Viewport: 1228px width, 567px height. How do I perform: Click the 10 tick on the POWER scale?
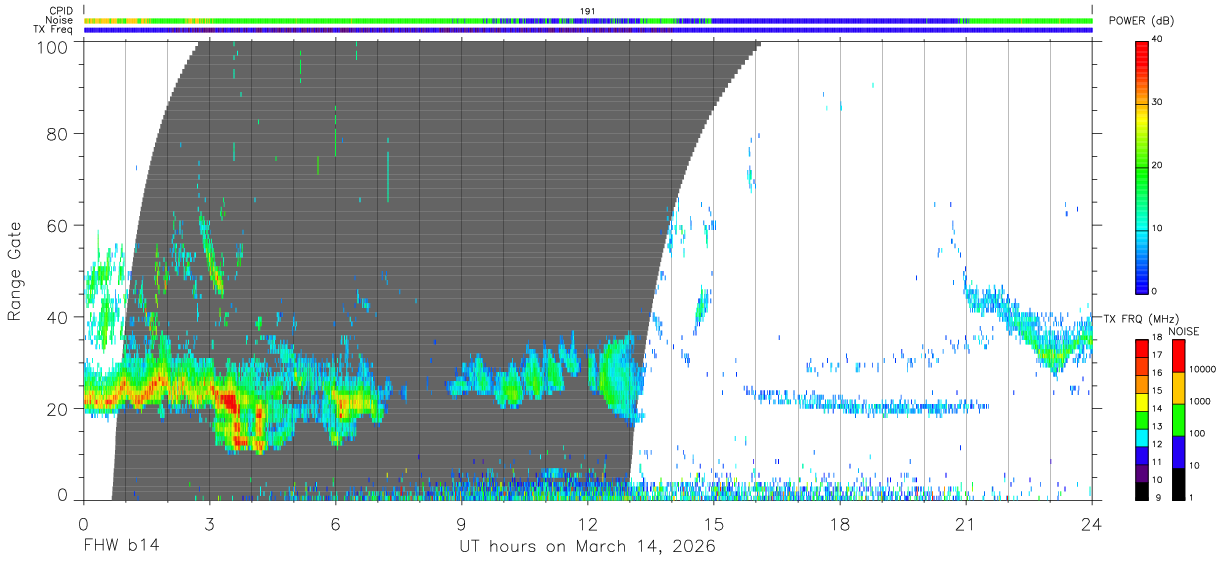(x=1158, y=228)
